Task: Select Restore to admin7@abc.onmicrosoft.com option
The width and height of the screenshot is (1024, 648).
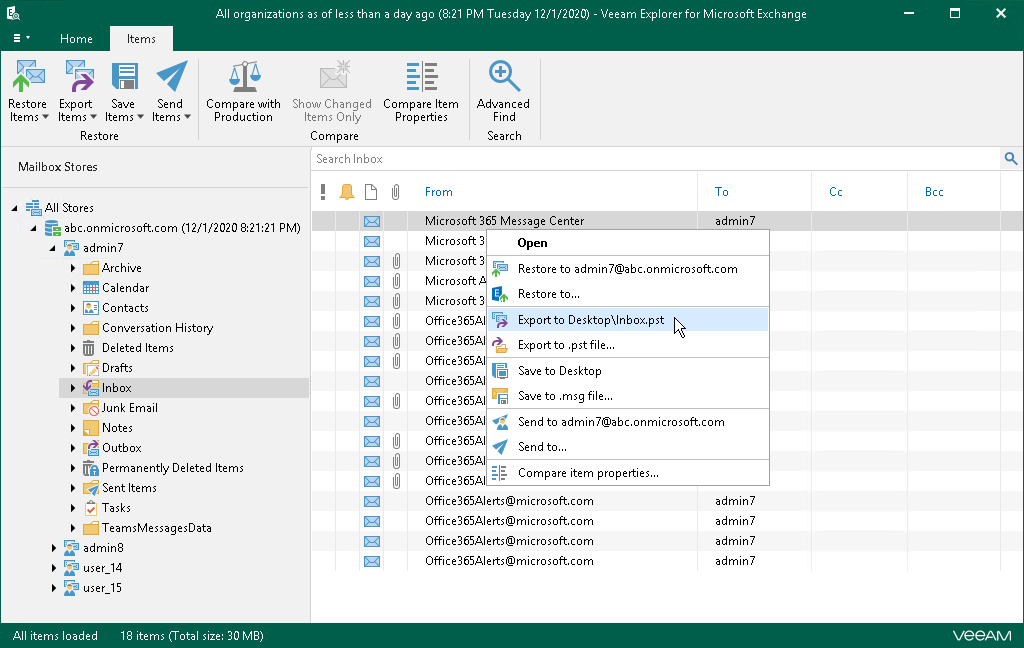Action: click(627, 269)
